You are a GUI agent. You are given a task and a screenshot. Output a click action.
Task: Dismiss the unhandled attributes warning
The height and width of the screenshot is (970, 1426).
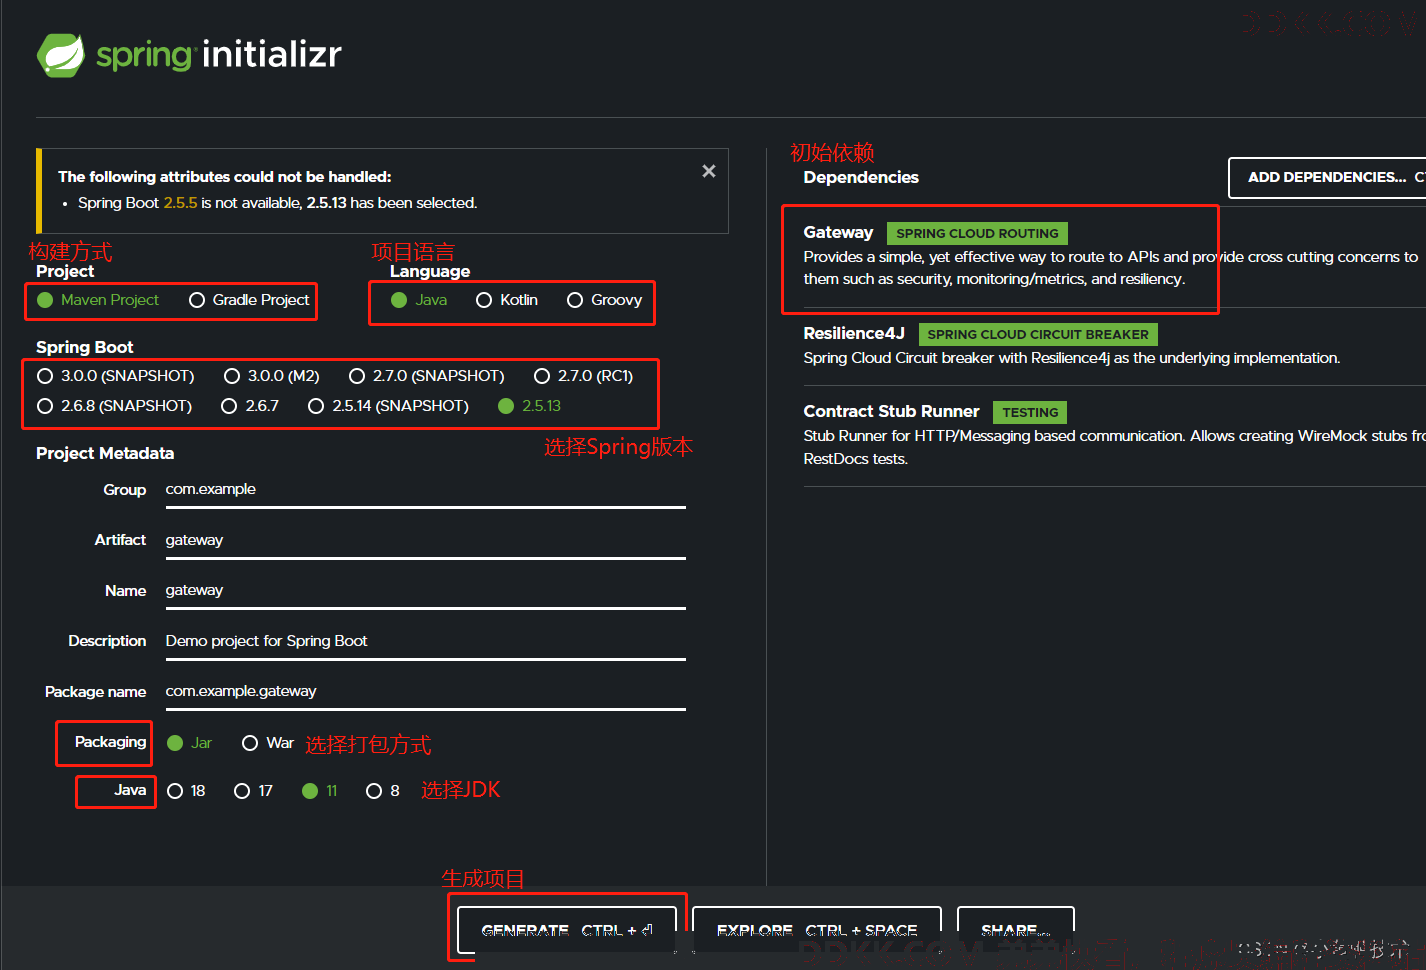[x=709, y=171]
